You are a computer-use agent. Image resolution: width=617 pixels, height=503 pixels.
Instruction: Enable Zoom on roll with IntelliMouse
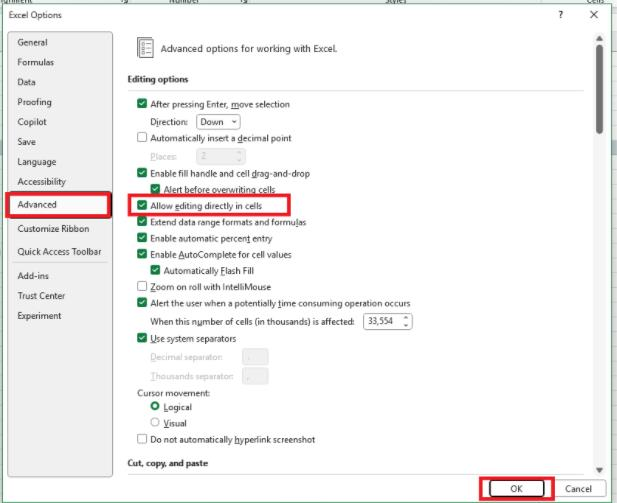[x=142, y=286]
